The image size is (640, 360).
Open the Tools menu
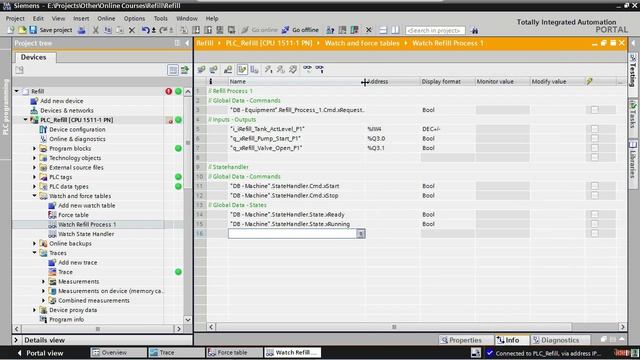coord(160,18)
